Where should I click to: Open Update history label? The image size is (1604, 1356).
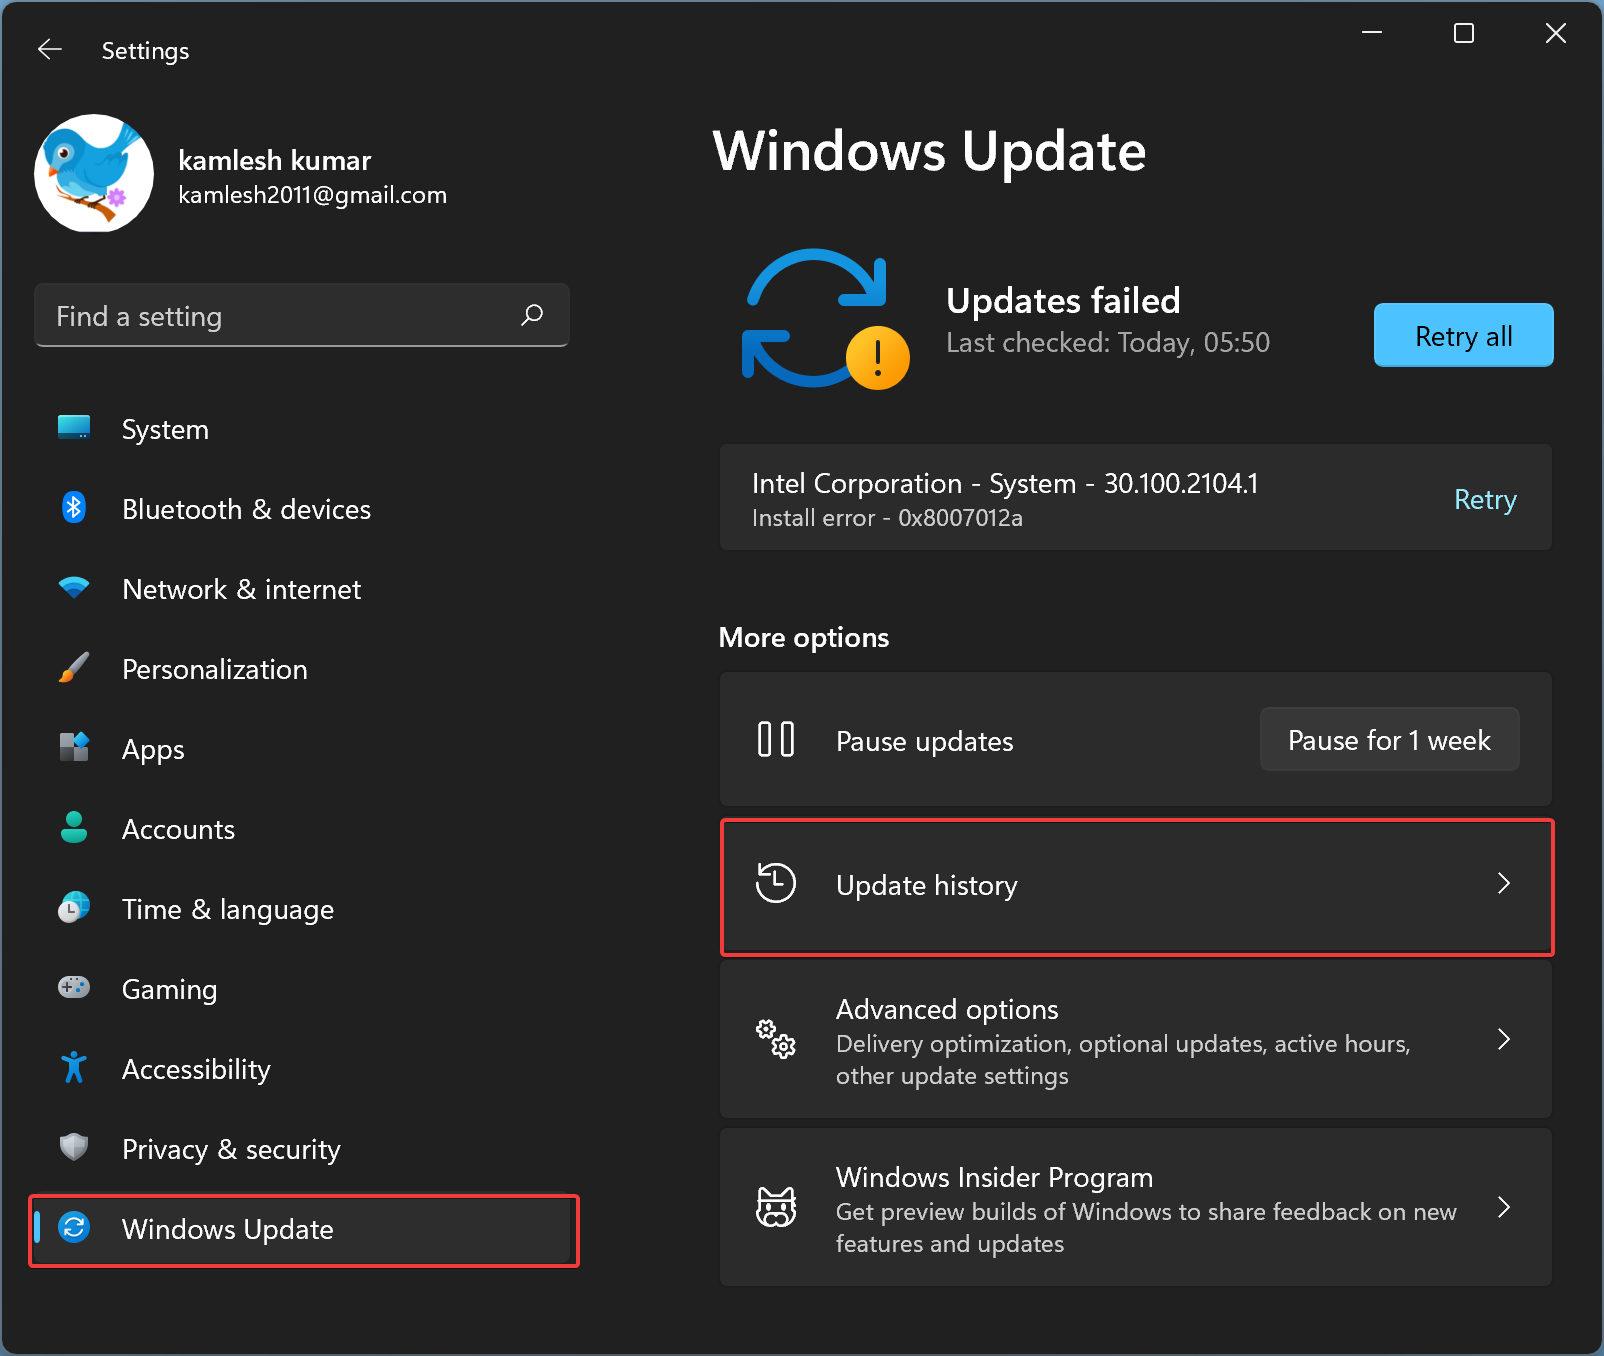(x=926, y=885)
